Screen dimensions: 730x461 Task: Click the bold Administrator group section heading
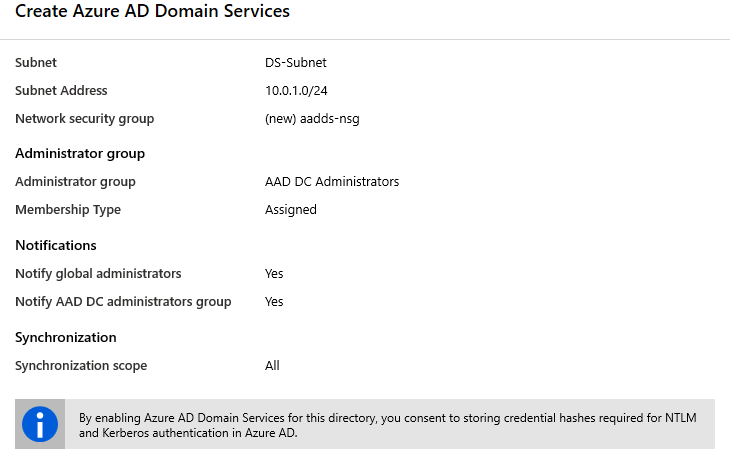click(x=80, y=153)
